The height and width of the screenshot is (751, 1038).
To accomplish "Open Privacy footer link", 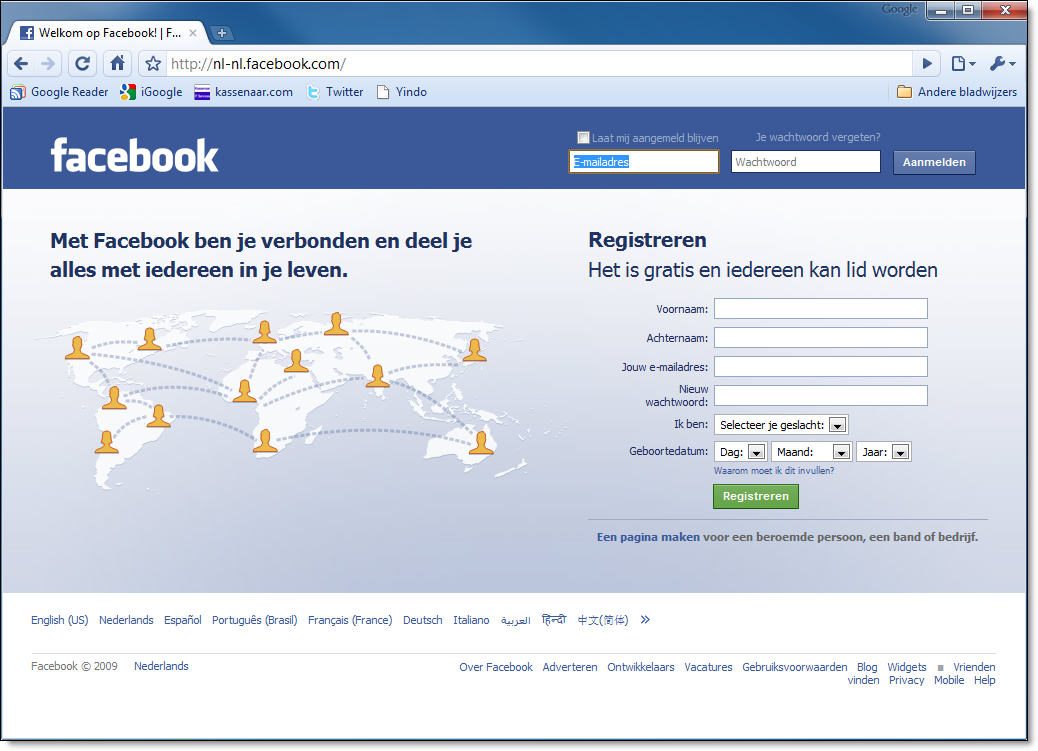I will coord(906,680).
